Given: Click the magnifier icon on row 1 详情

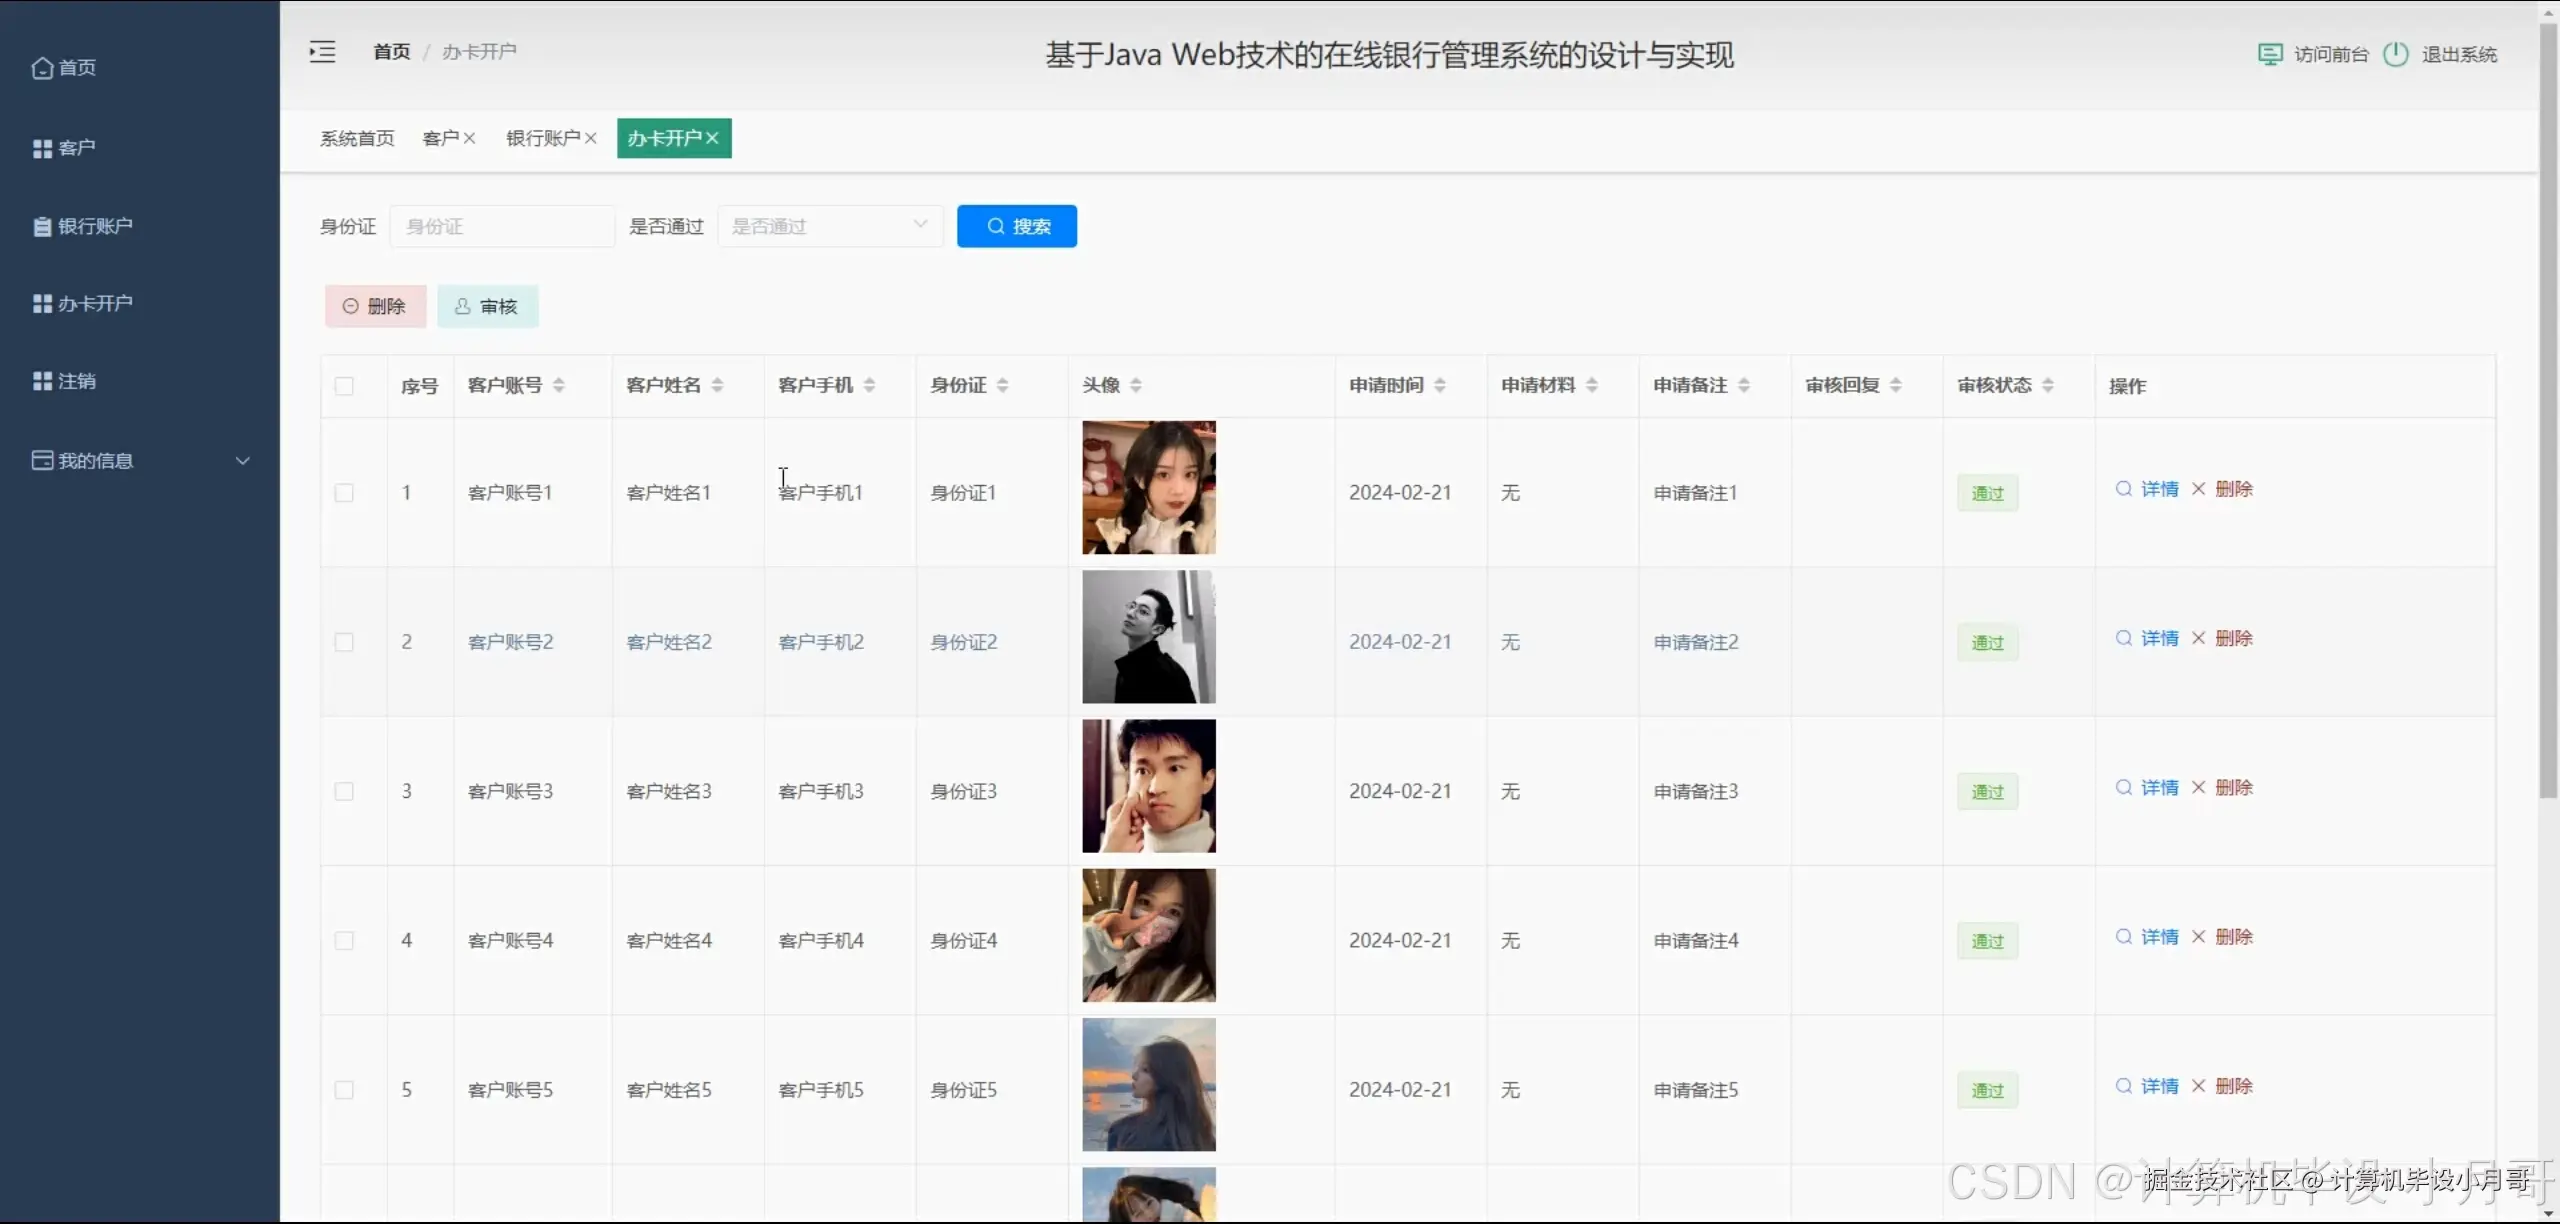Looking at the screenshot, I should point(2122,489).
